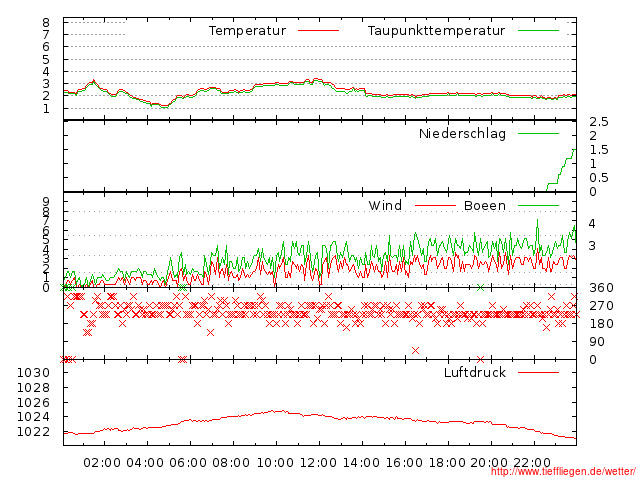This screenshot has height=480, width=640.
Task: Click the Niederschlag legend label
Action: pos(462,133)
